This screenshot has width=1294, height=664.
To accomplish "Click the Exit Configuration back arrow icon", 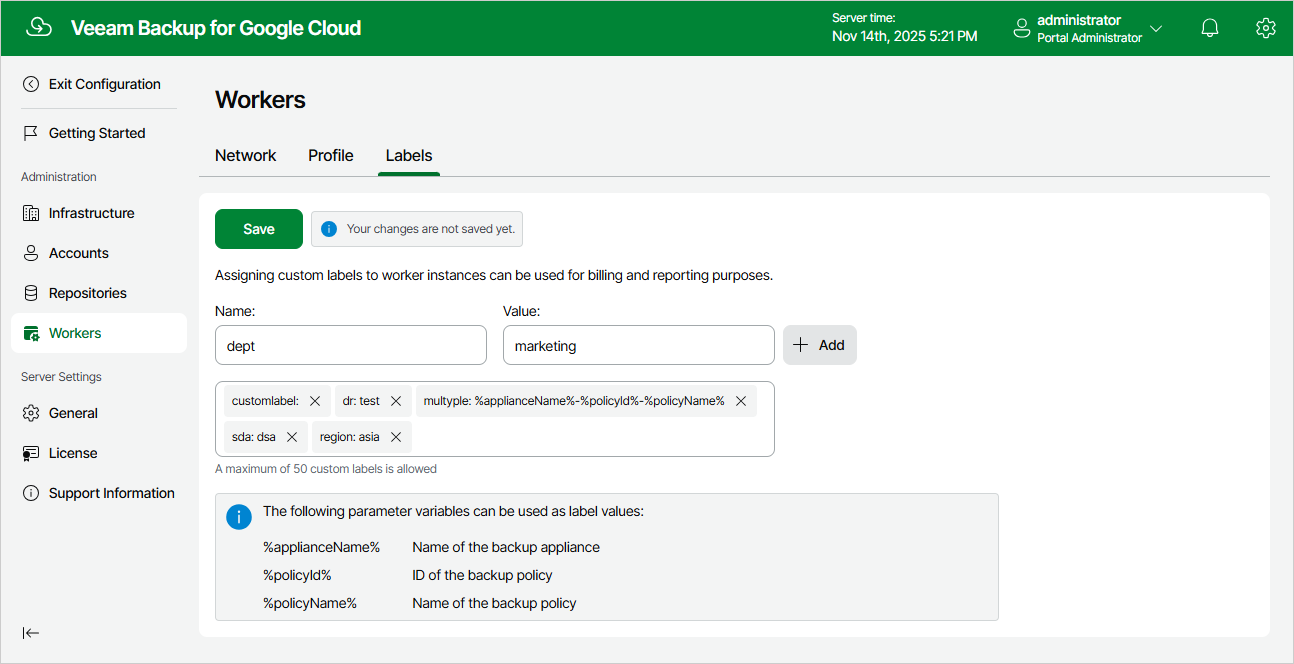I will (31, 84).
